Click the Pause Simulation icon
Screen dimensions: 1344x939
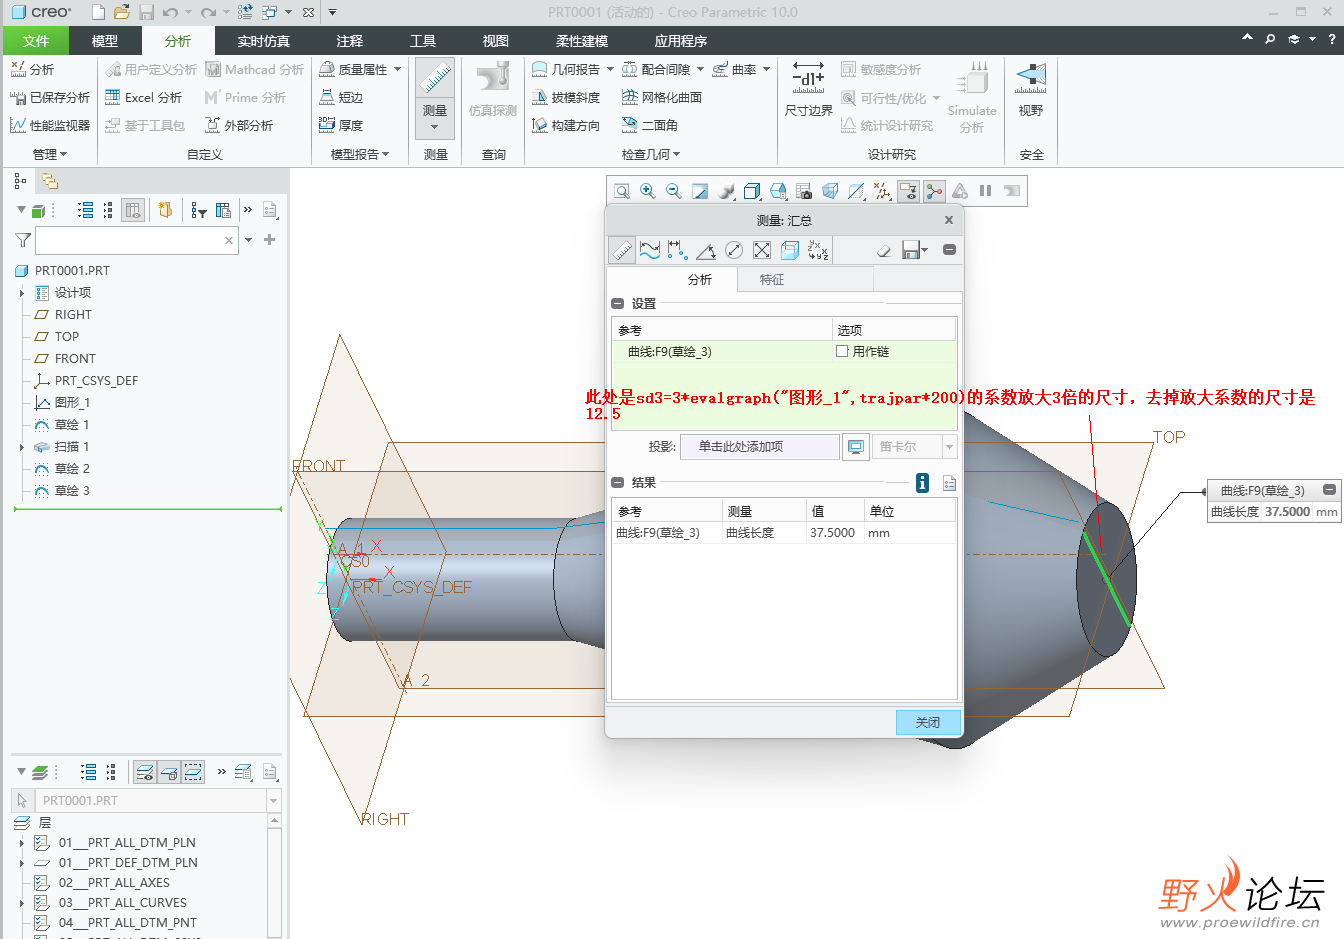[x=985, y=191]
